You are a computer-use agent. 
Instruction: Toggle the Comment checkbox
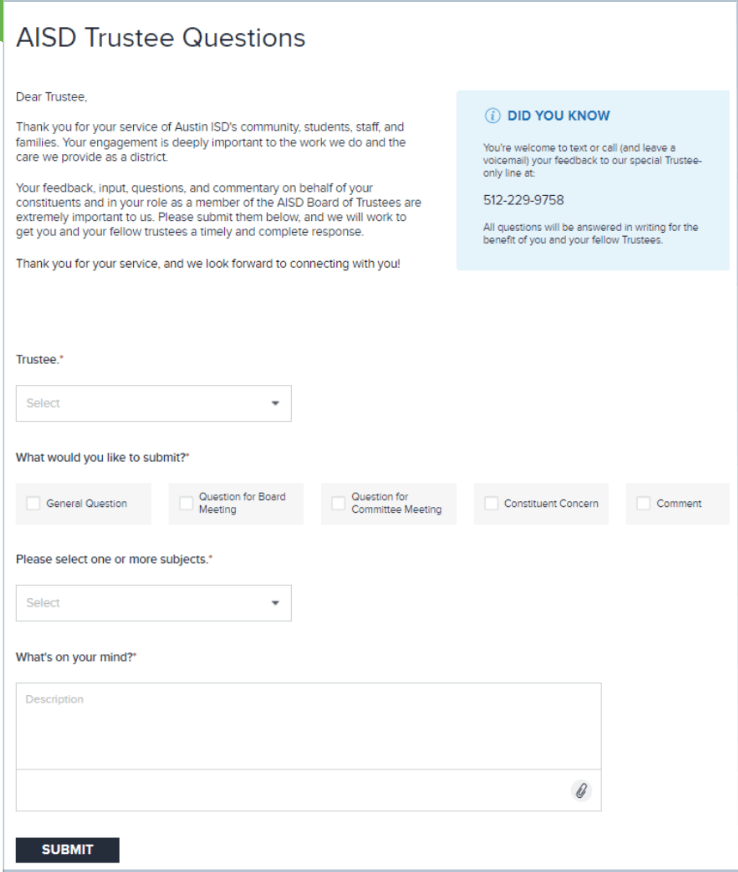click(643, 504)
